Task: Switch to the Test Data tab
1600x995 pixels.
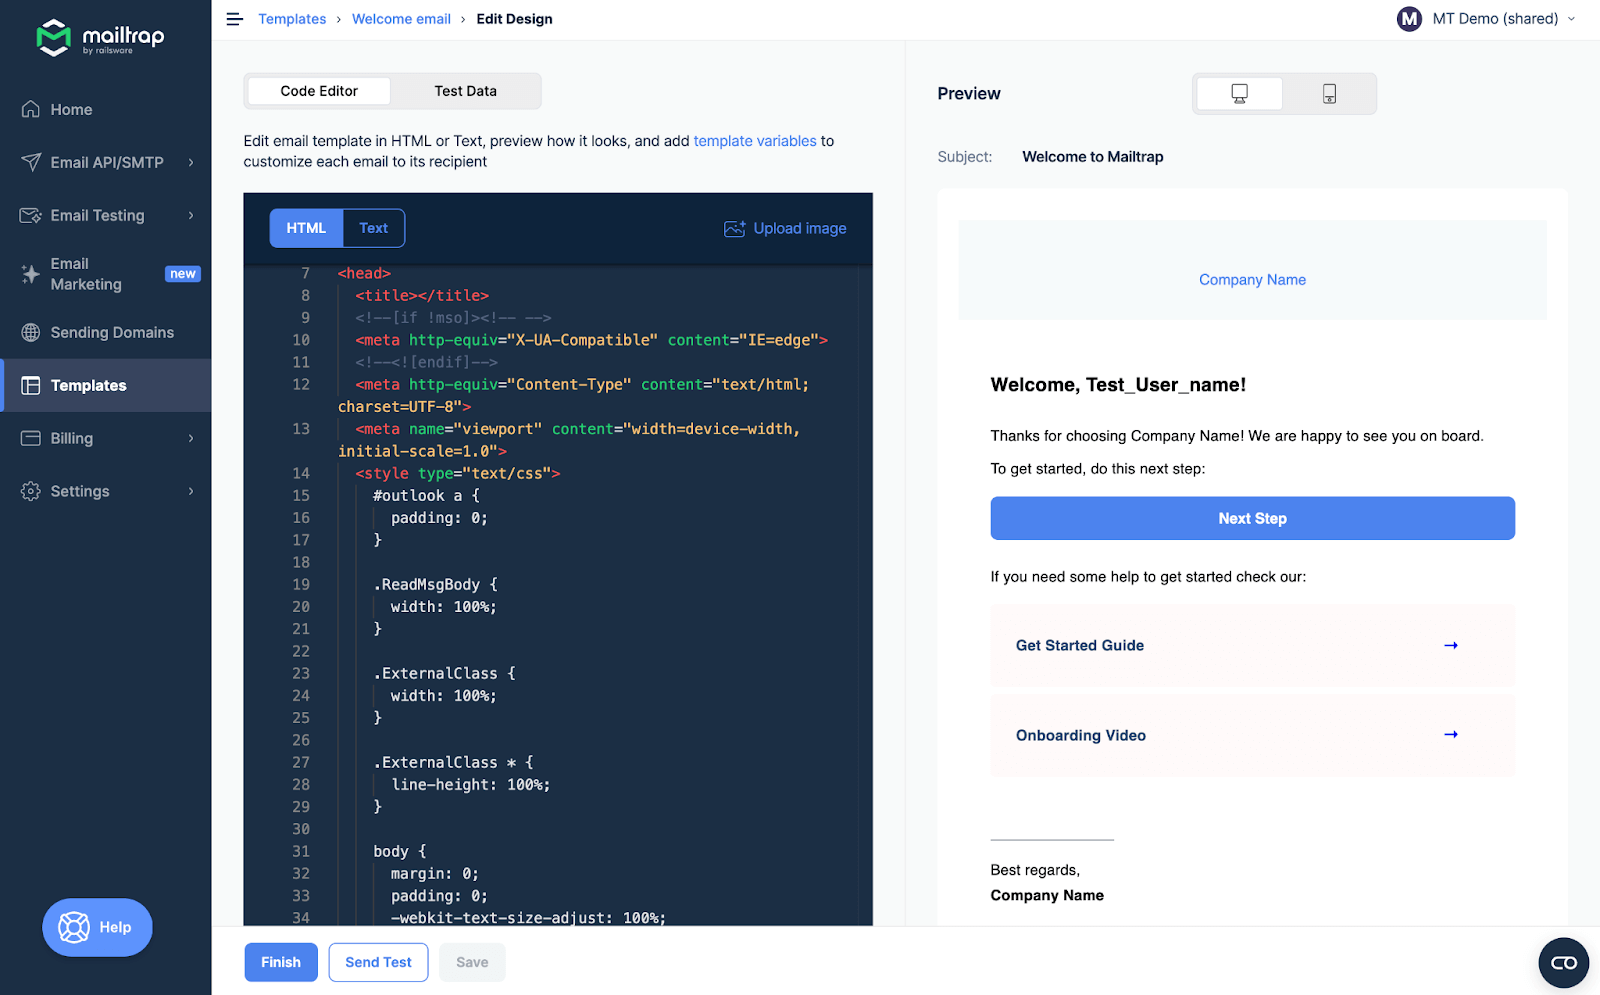Action: tap(465, 90)
